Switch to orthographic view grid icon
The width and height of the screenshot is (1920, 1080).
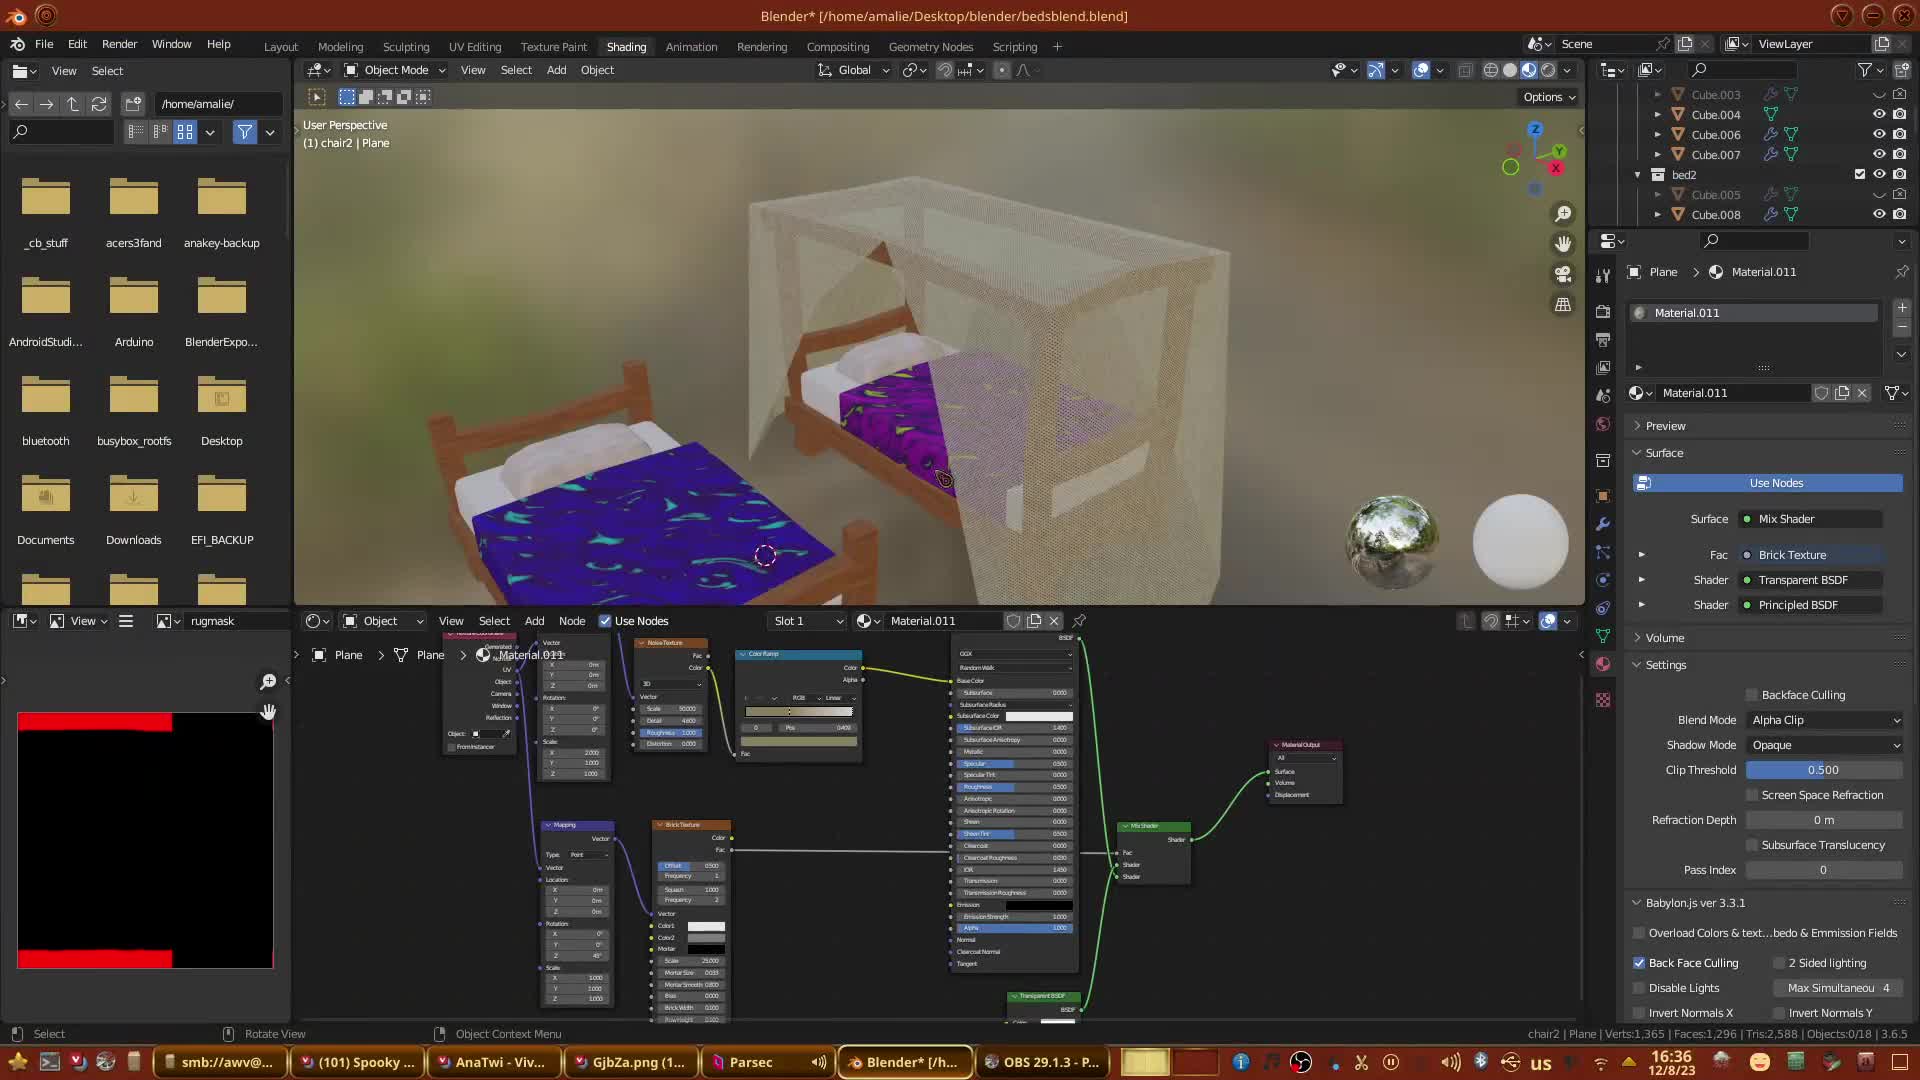click(1563, 304)
